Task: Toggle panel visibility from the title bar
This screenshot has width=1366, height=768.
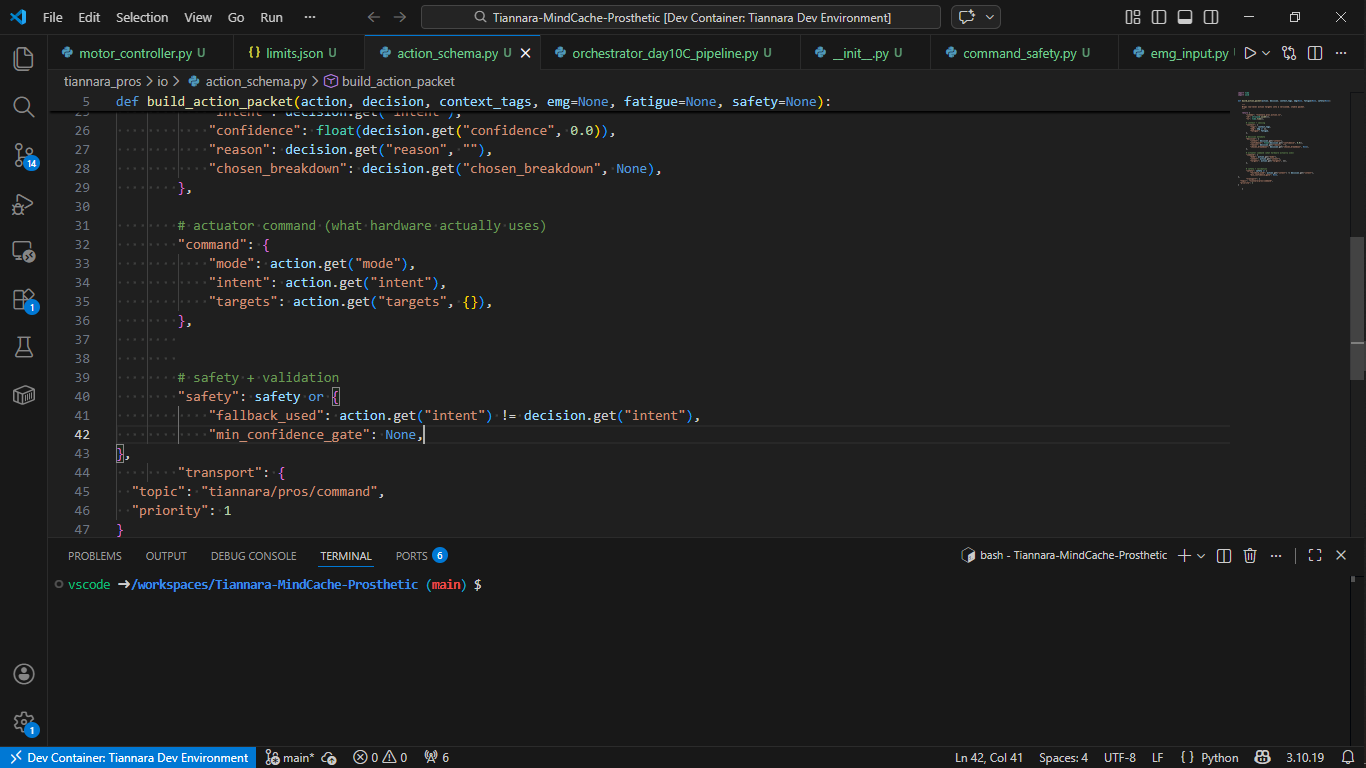Action: pos(1186,17)
